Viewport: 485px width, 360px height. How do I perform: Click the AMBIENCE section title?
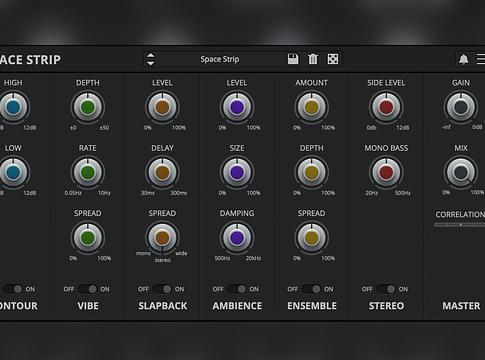pyautogui.click(x=237, y=306)
